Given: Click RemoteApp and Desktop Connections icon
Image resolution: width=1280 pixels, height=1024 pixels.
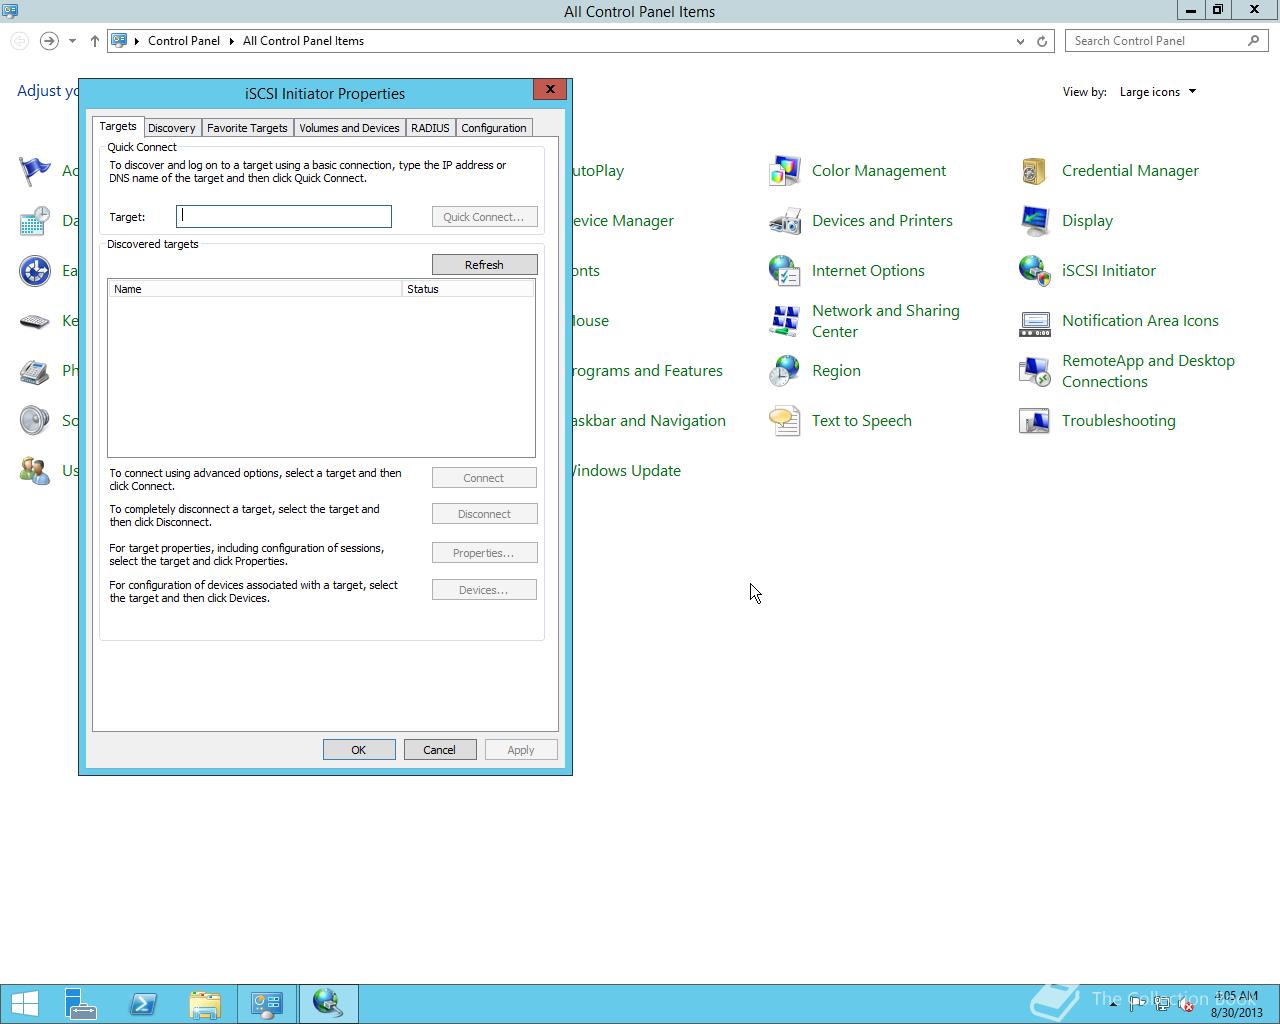Looking at the screenshot, I should (1035, 371).
